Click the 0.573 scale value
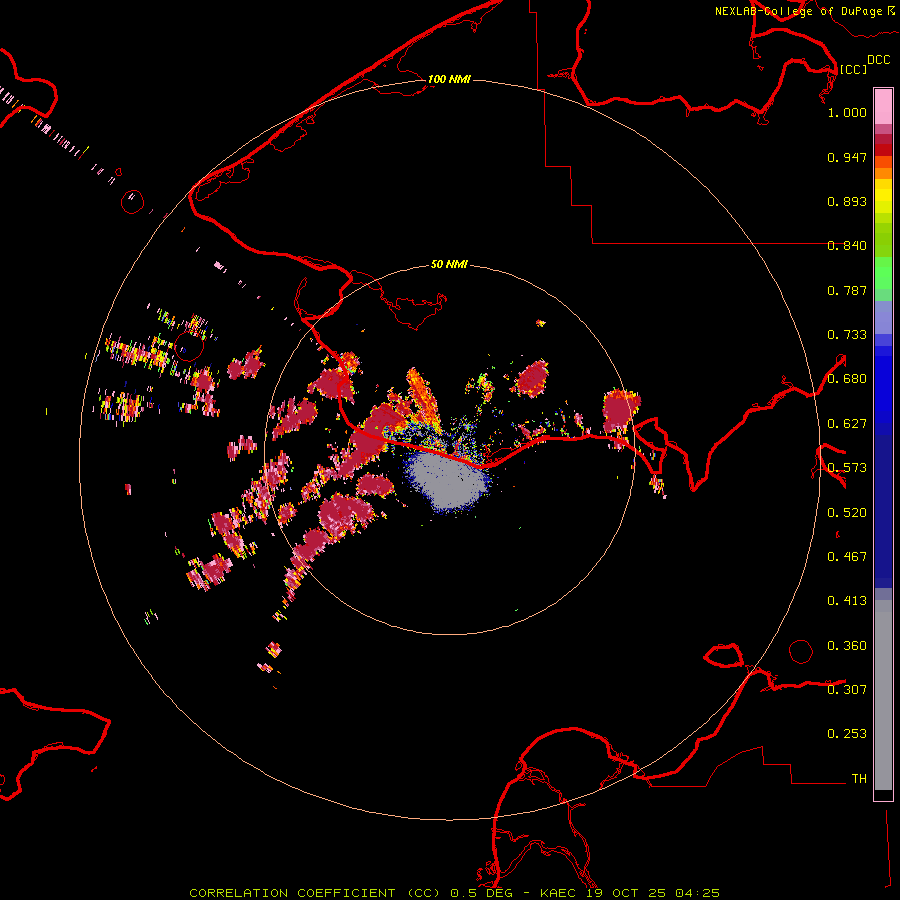 click(847, 468)
